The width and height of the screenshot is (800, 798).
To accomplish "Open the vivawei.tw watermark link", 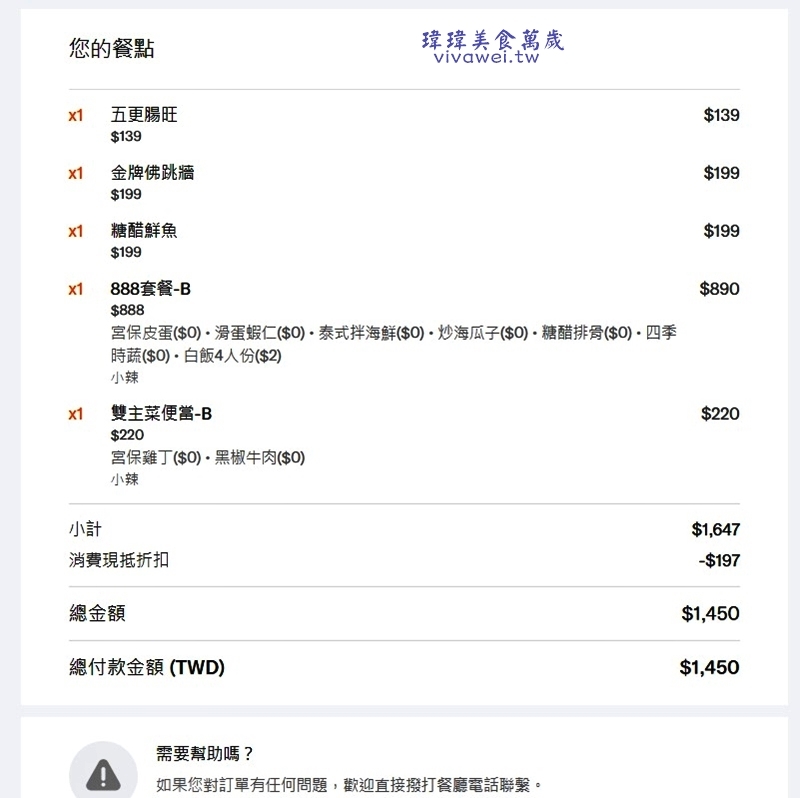I will tap(487, 58).
